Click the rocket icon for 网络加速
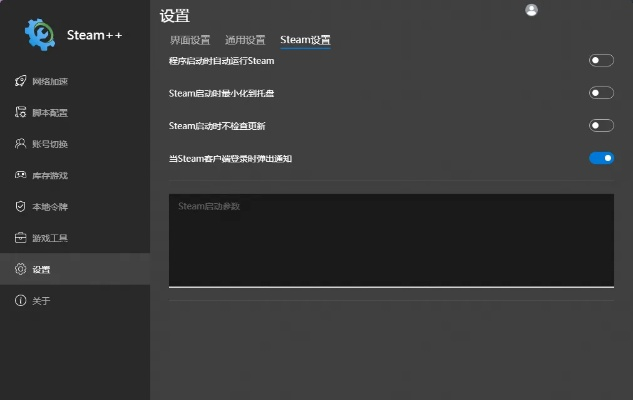The height and width of the screenshot is (400, 633). point(20,81)
